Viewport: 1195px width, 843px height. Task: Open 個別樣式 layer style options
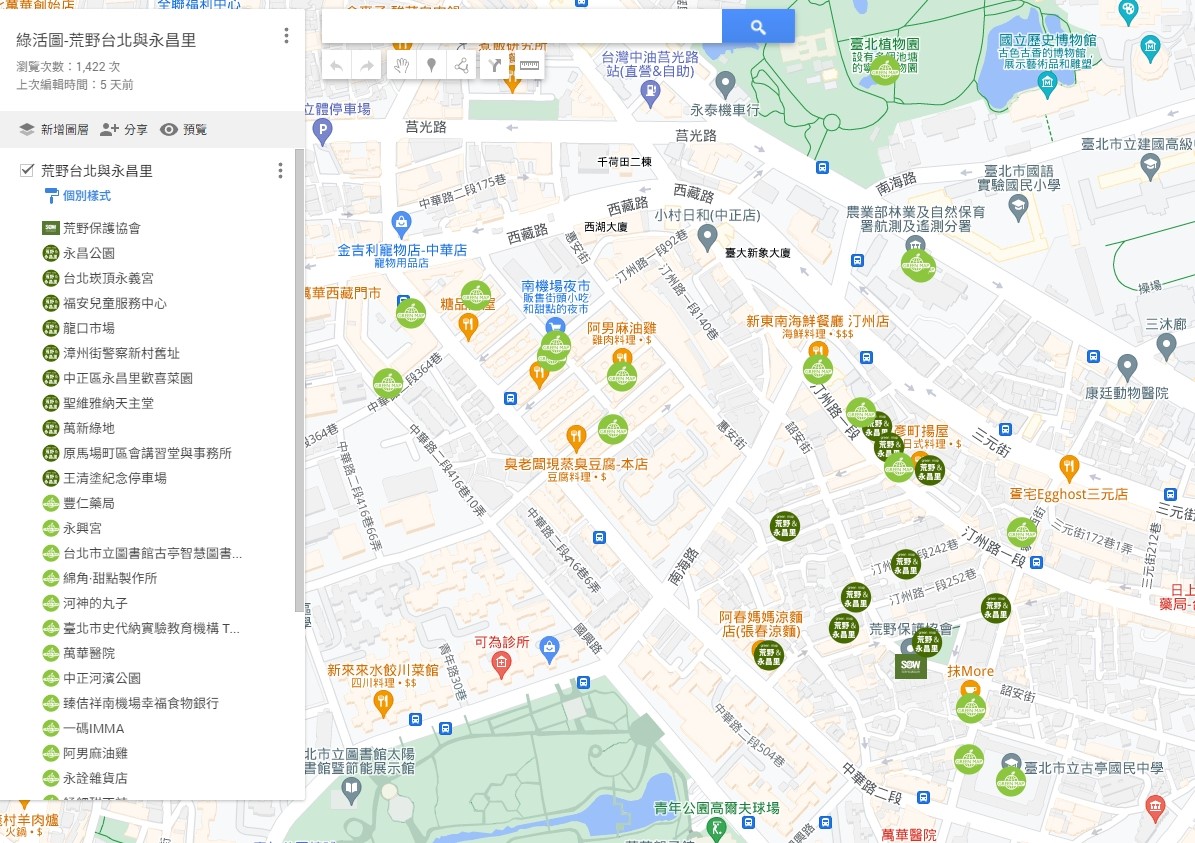click(x=86, y=196)
